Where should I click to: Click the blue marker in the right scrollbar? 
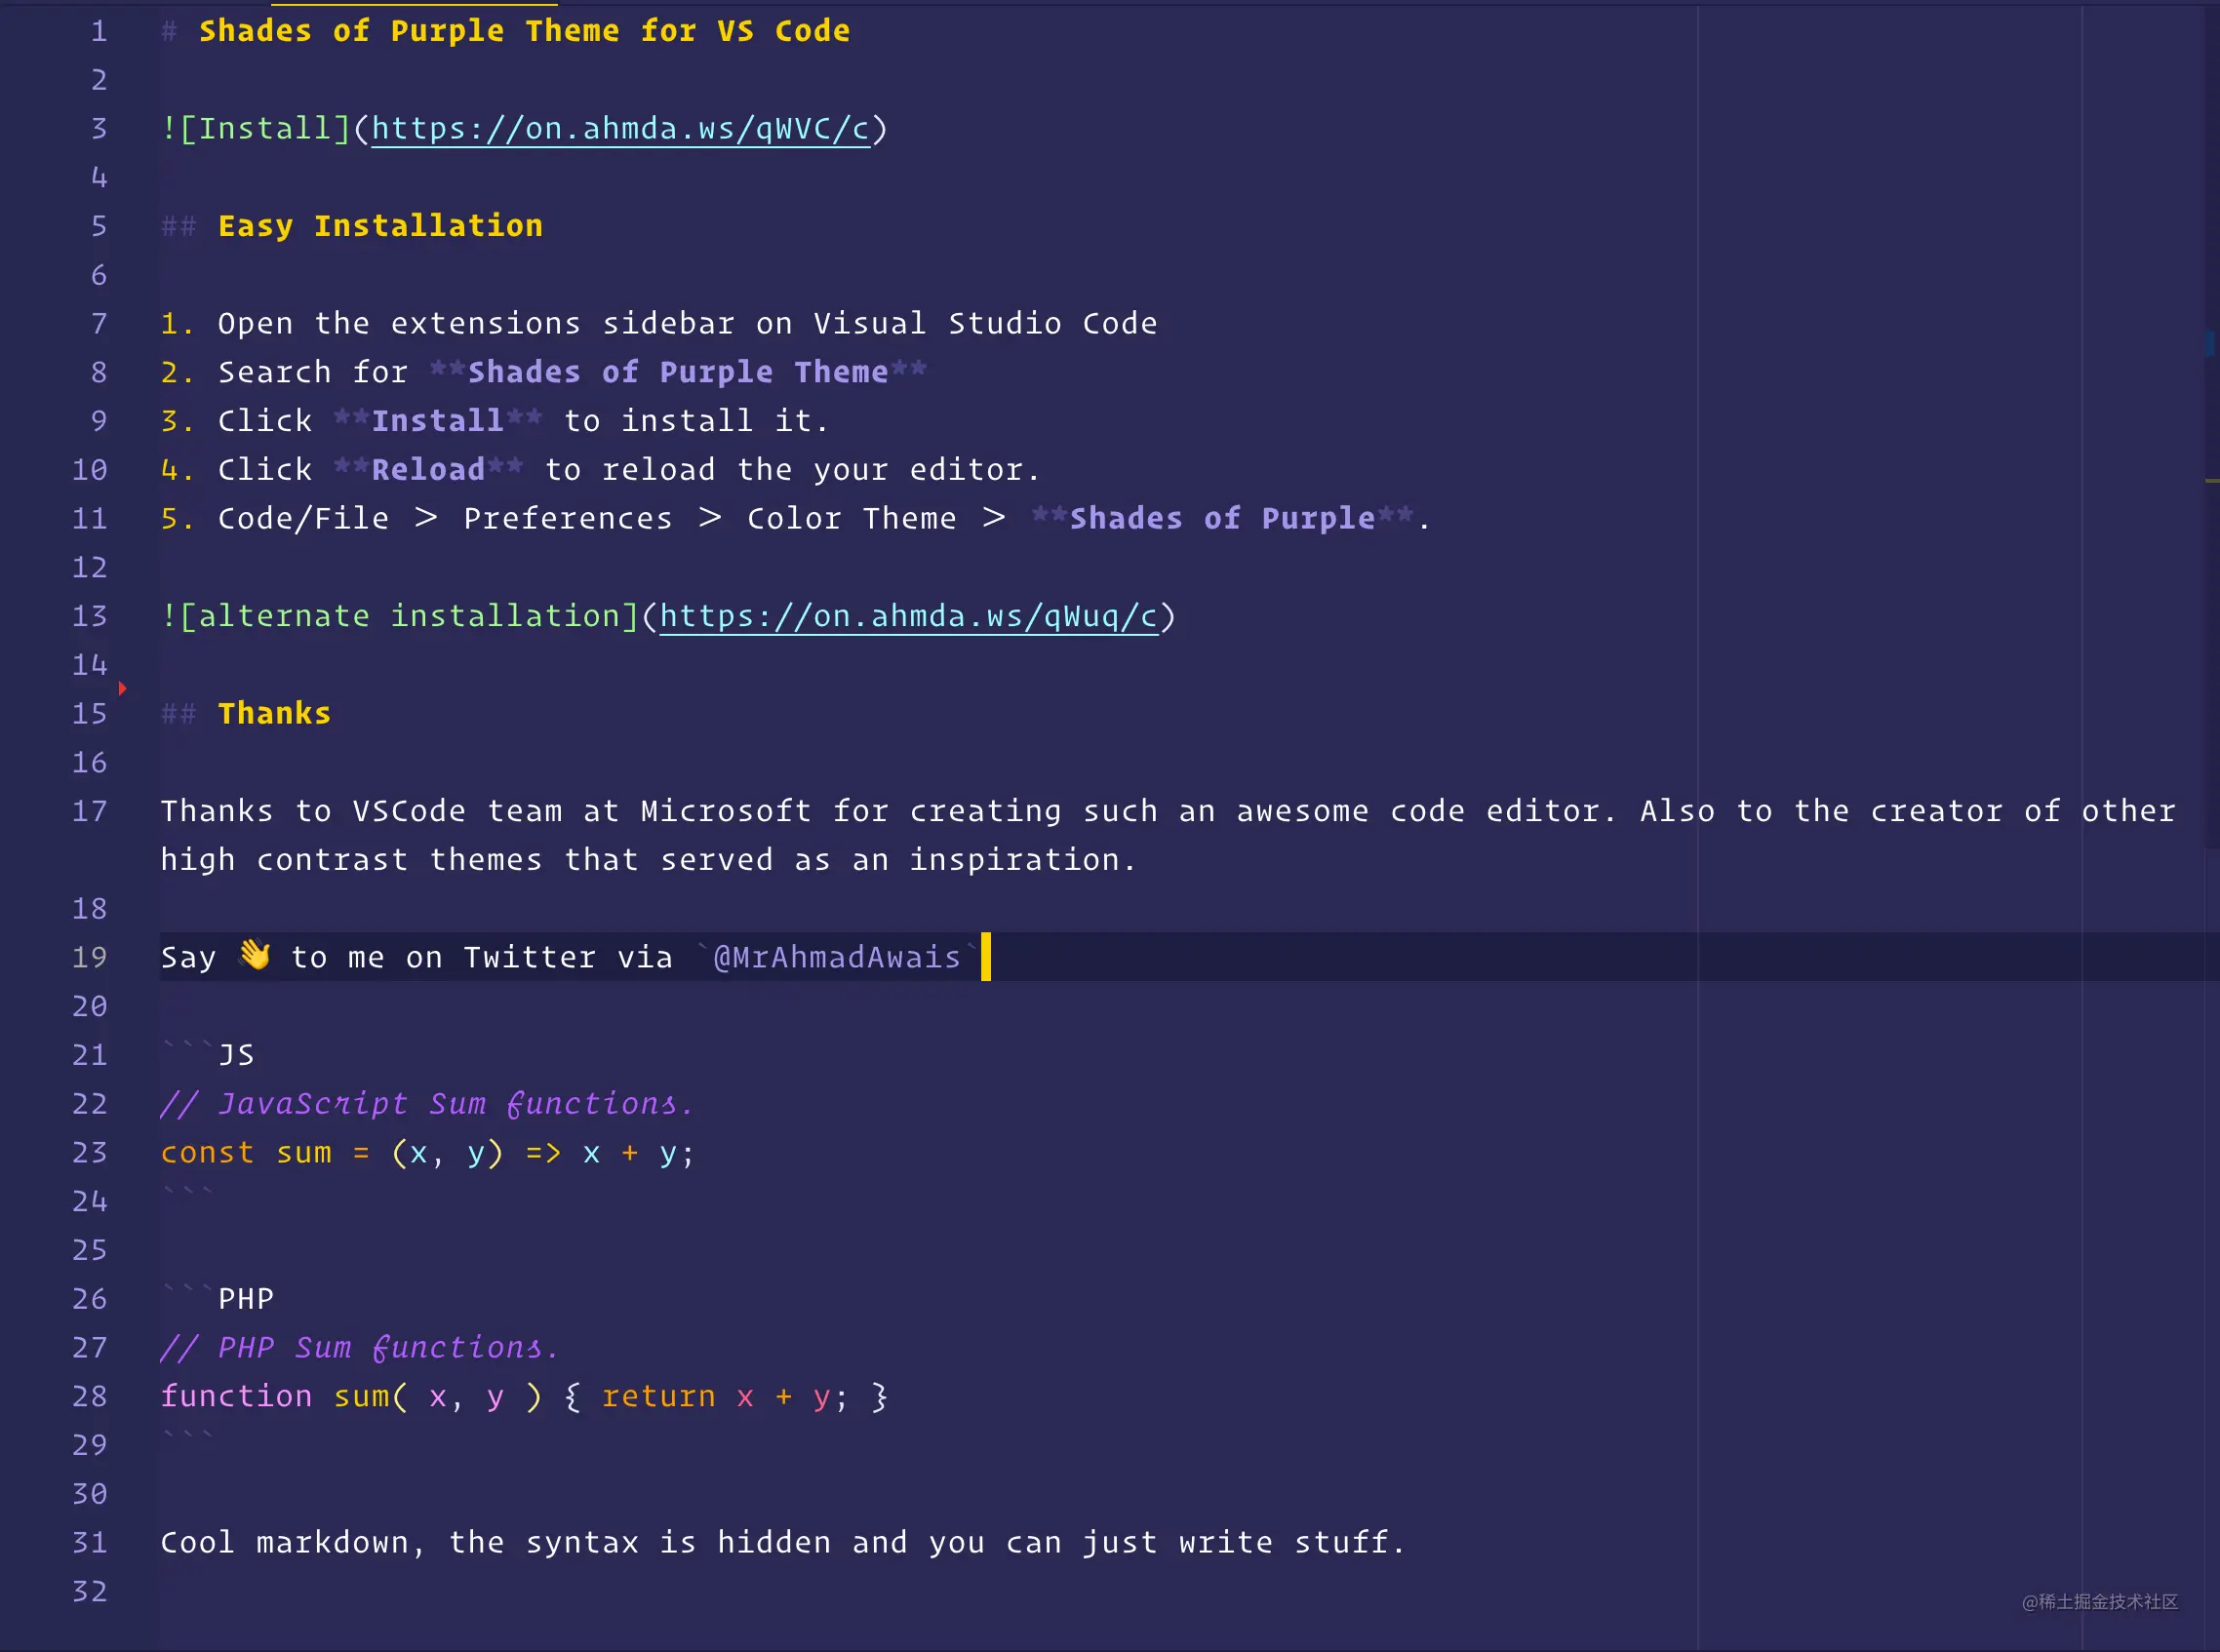[2209, 343]
